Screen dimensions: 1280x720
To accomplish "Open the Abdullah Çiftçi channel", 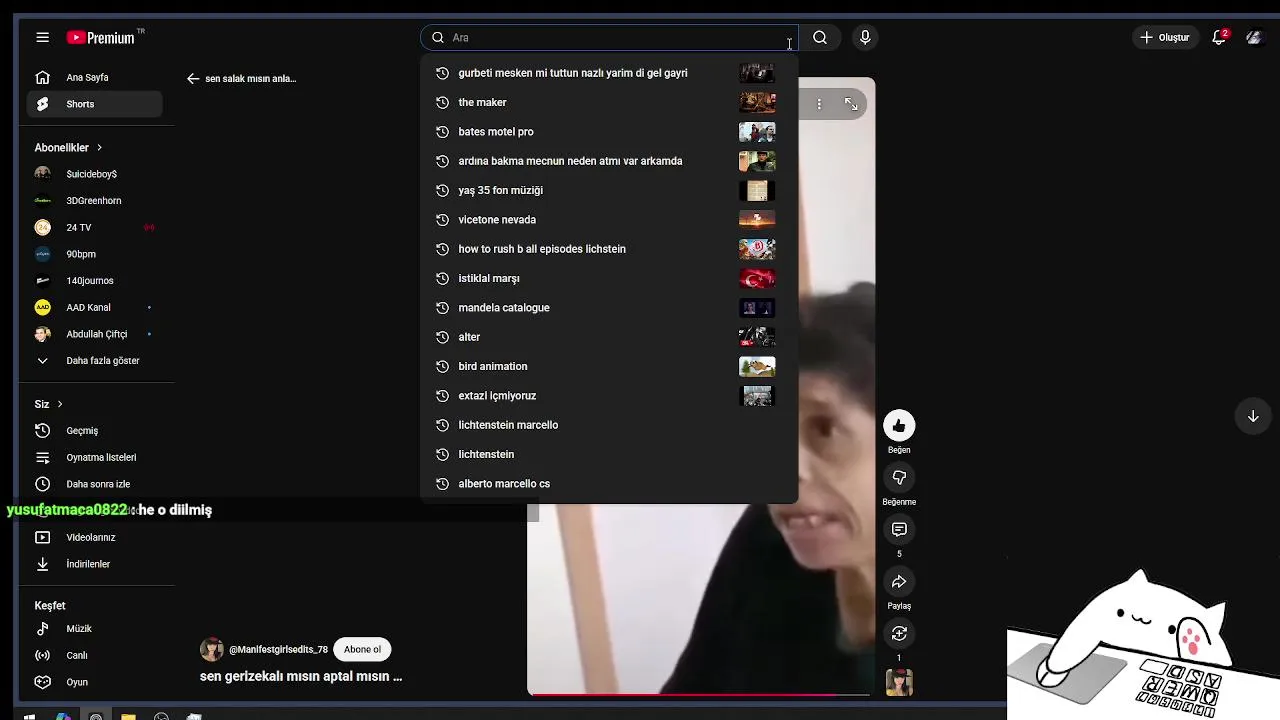I will point(95,334).
